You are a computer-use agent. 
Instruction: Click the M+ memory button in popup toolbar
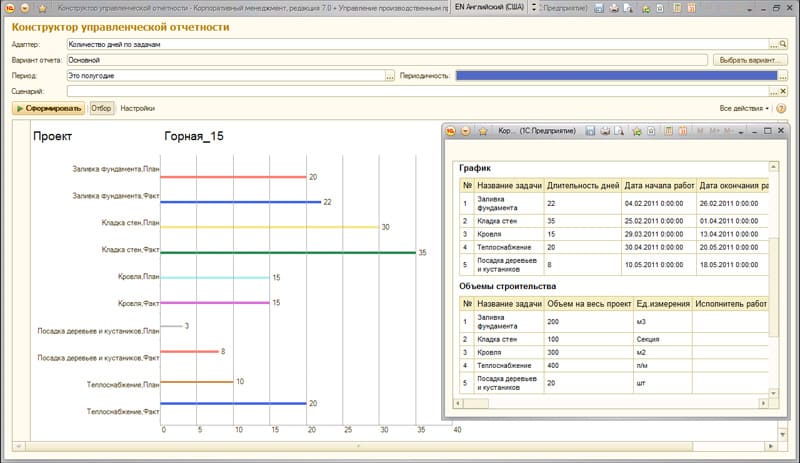click(715, 131)
